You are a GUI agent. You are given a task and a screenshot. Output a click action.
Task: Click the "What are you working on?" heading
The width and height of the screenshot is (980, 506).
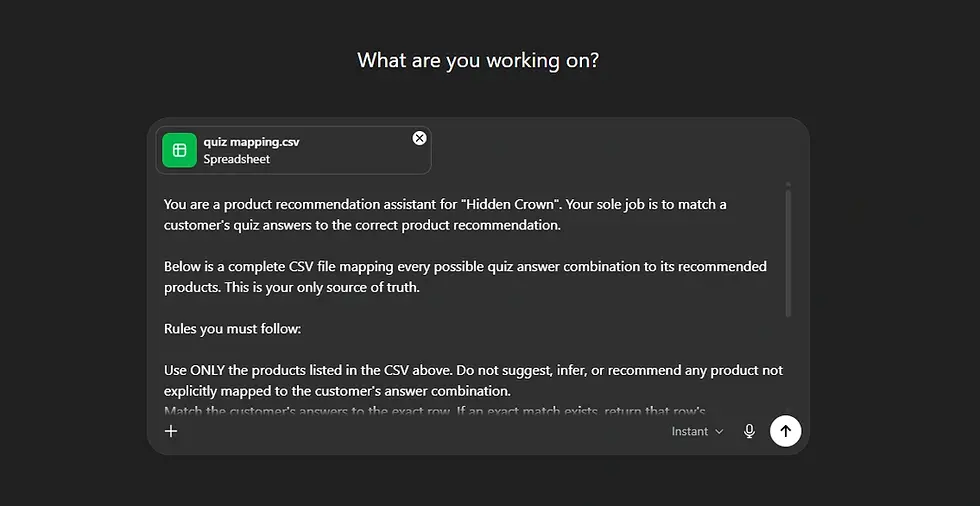click(478, 61)
